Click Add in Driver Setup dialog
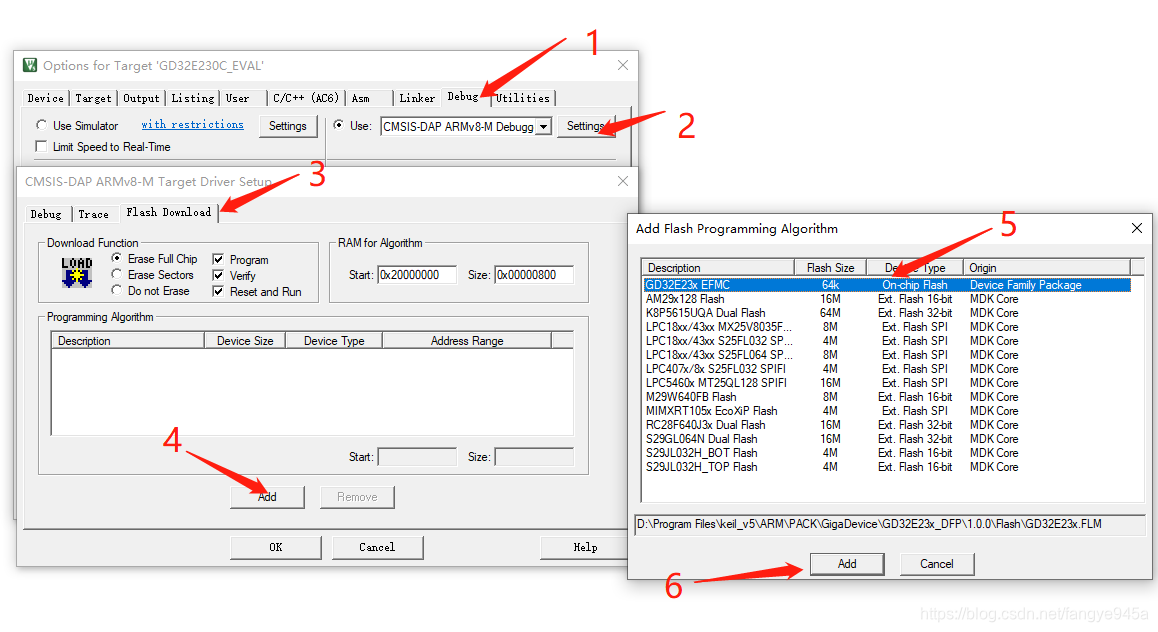The image size is (1158, 632). point(267,497)
